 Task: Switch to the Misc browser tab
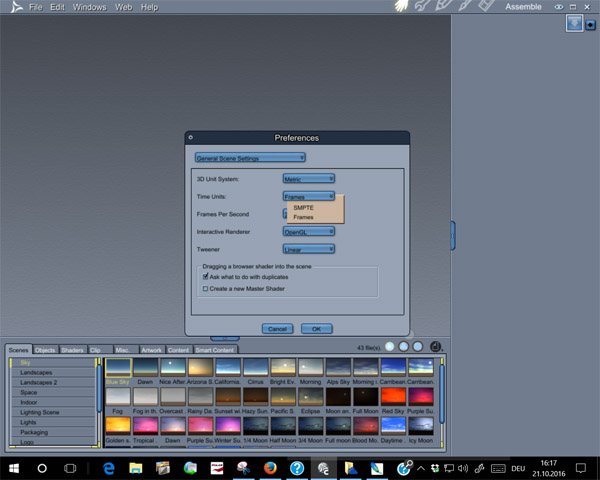click(126, 350)
